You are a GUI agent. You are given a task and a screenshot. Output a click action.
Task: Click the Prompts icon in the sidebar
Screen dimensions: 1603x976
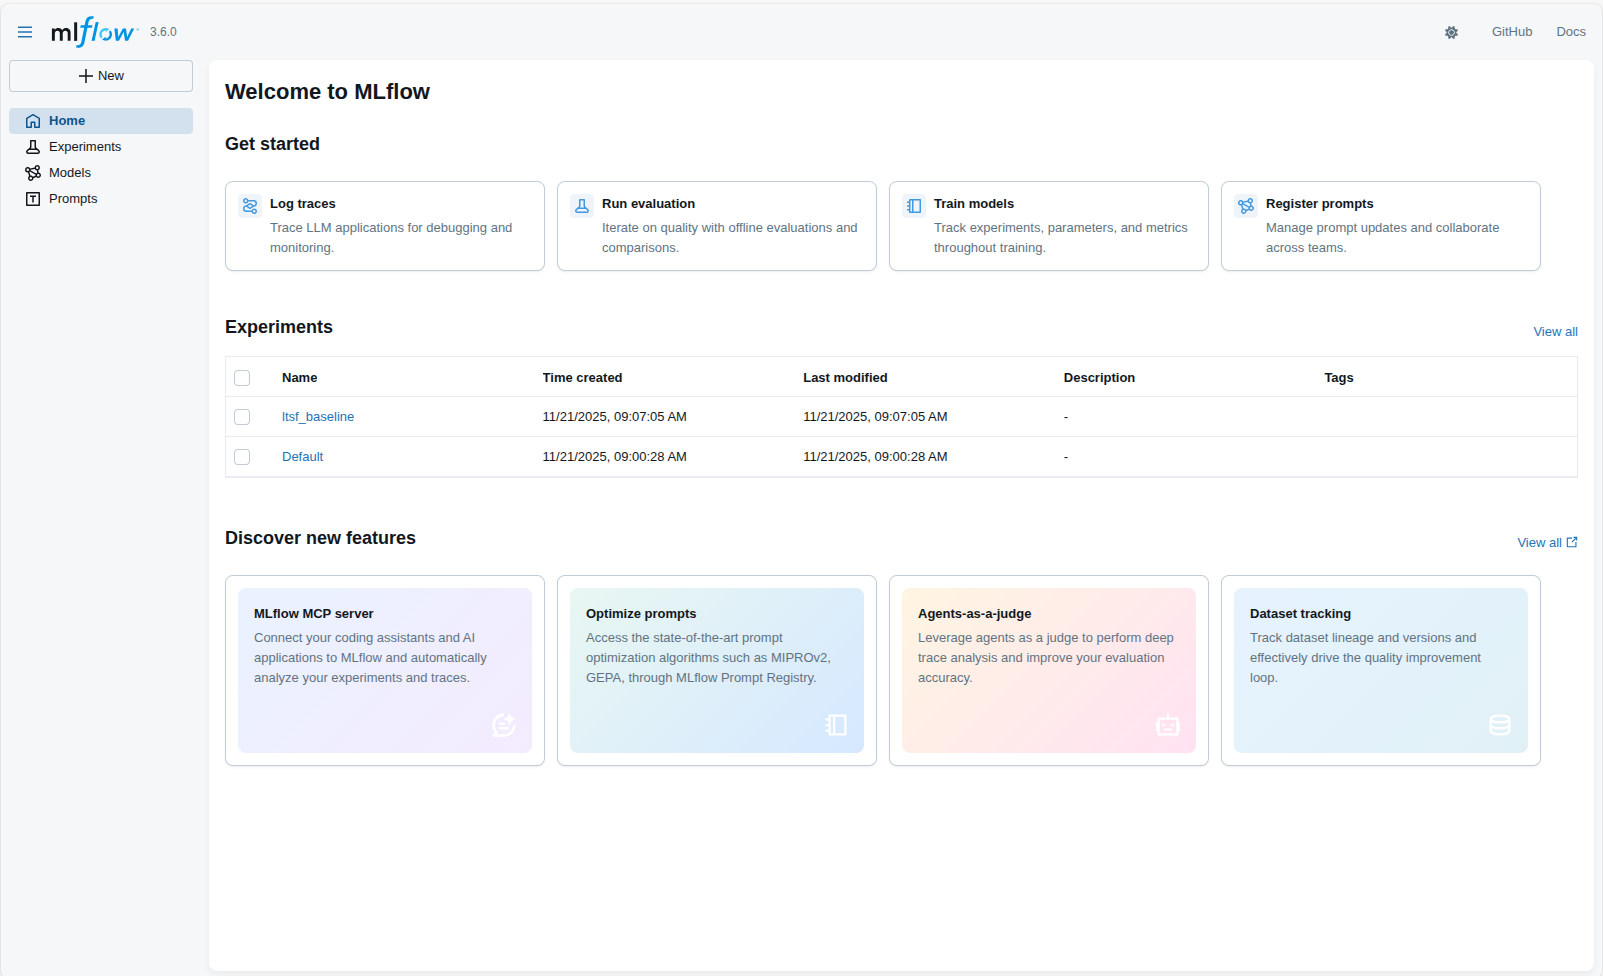(x=31, y=198)
